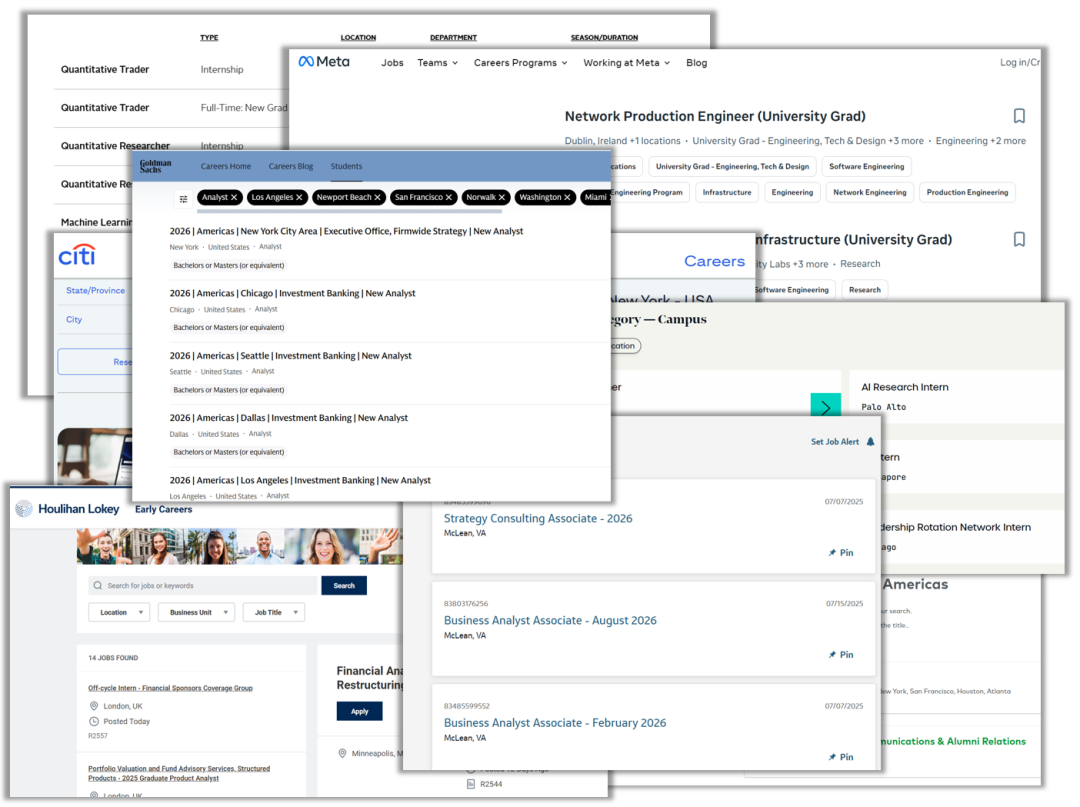
Task: Remove the Norwalk filter chip
Action: pyautogui.click(x=501, y=198)
